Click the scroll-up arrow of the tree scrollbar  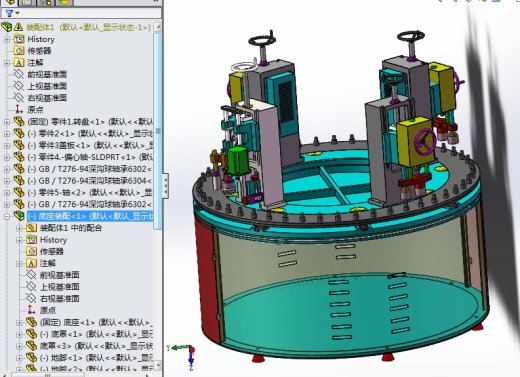(x=158, y=27)
